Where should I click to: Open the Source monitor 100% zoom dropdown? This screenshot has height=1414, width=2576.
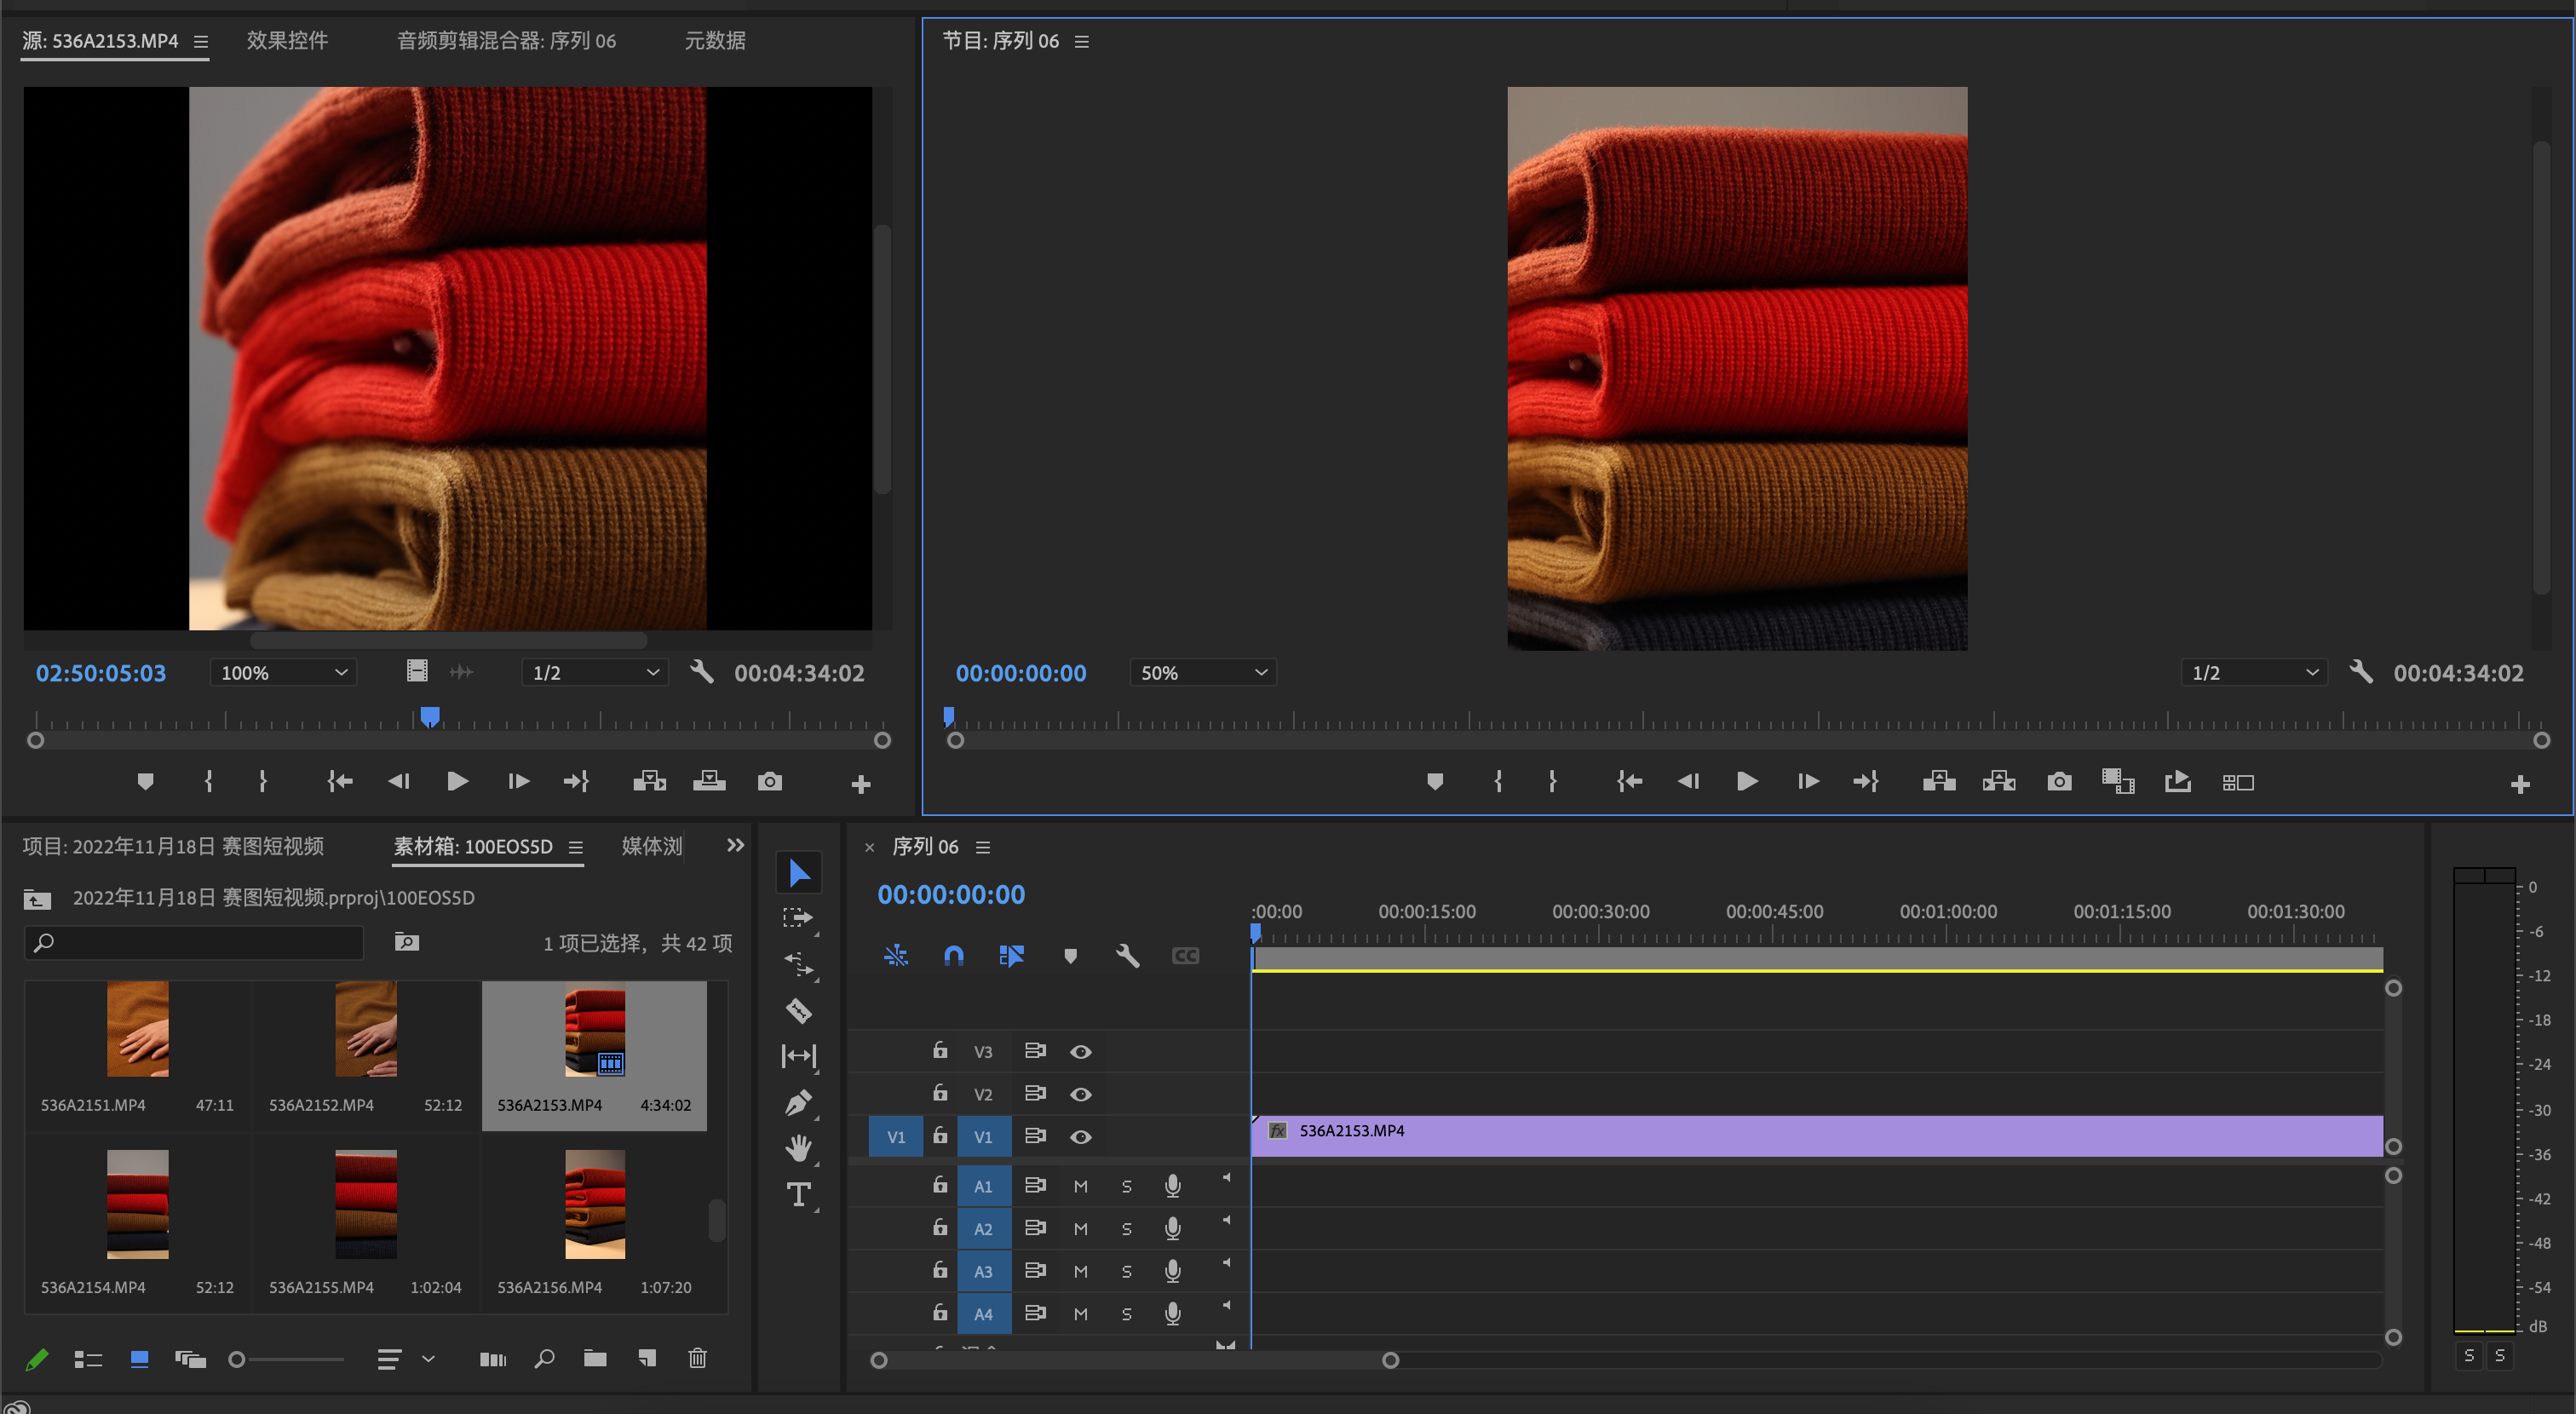tap(284, 673)
